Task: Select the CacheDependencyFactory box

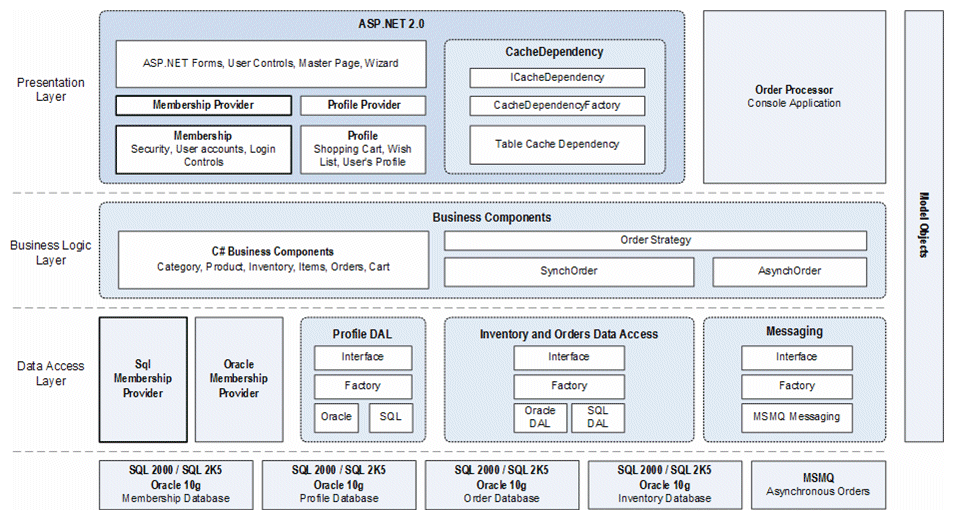Action: pos(557,106)
